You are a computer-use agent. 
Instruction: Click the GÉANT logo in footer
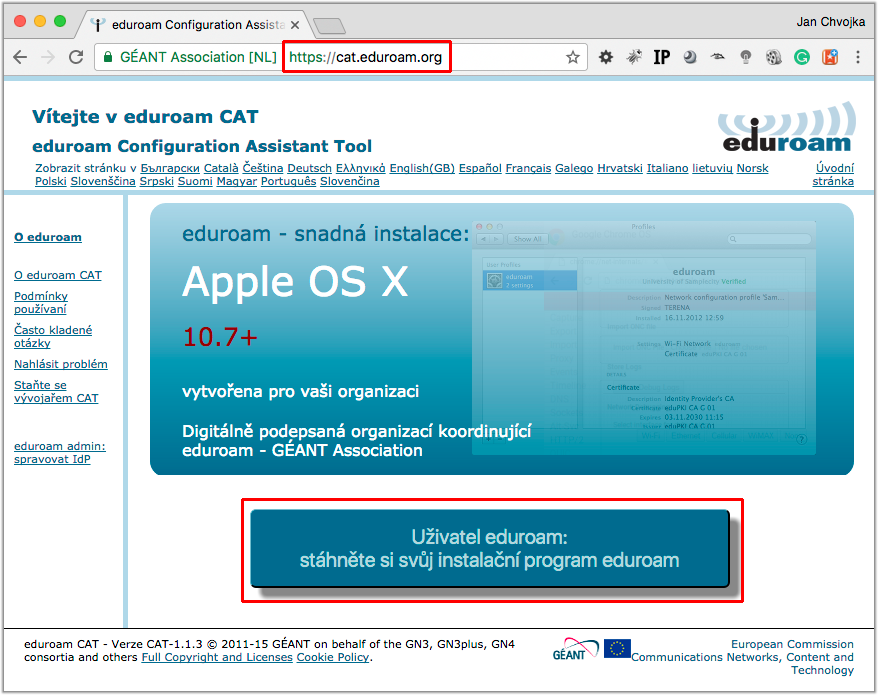(x=575, y=650)
